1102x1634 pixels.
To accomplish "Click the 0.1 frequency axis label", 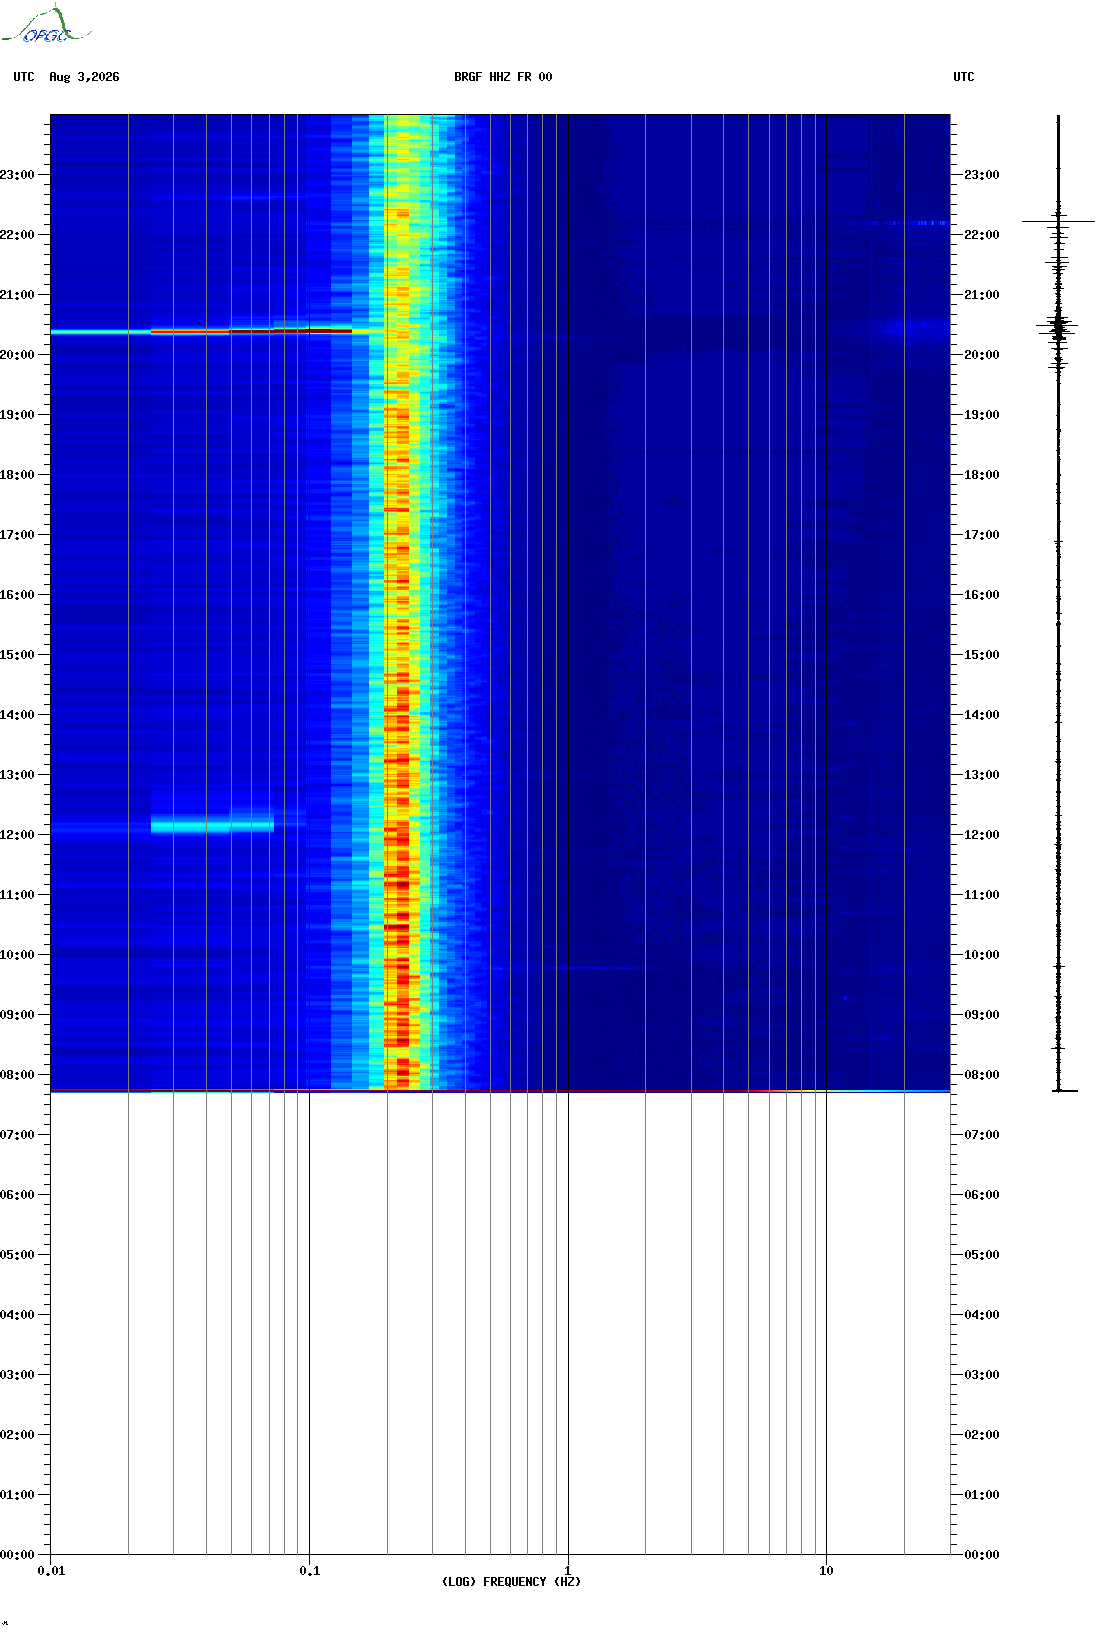I will click(x=310, y=1571).
